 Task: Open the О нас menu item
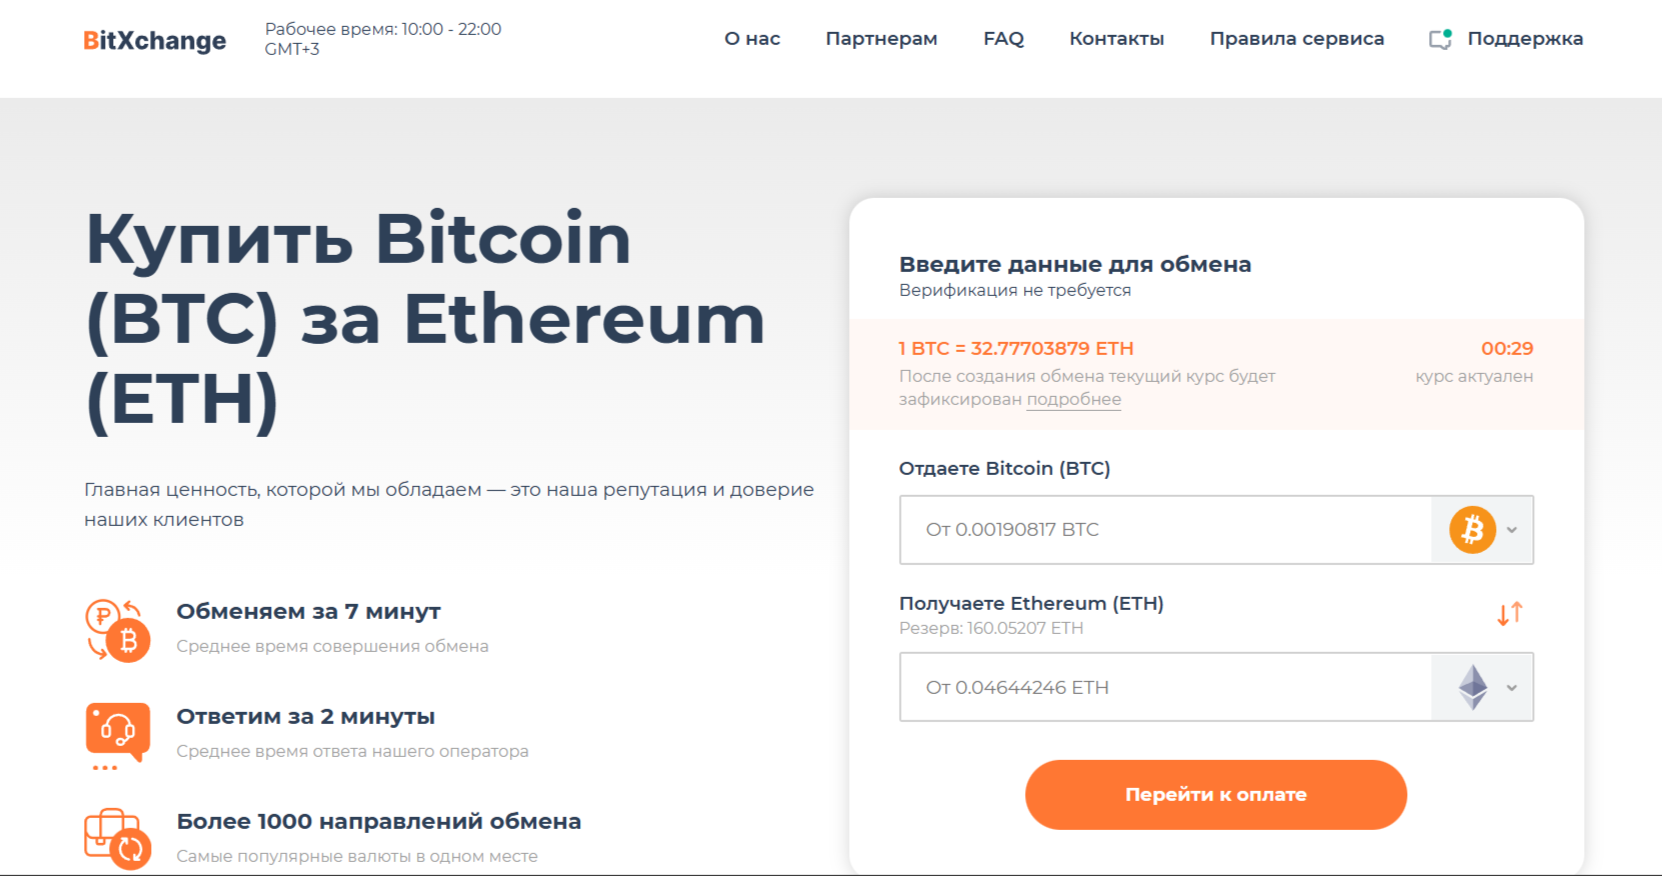coord(752,39)
